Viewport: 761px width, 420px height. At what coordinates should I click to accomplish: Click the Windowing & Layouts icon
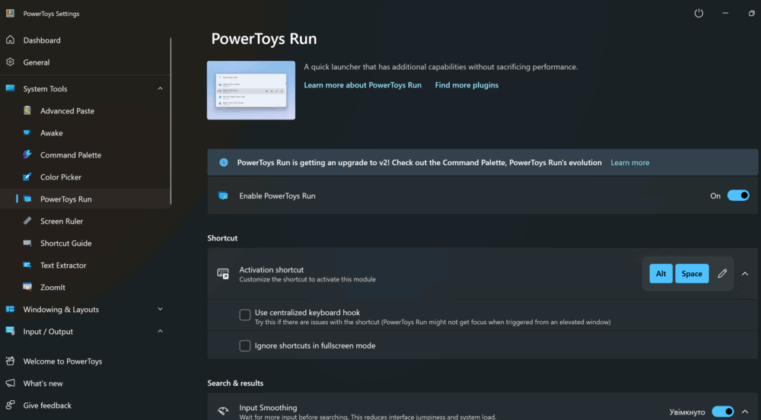click(10, 309)
